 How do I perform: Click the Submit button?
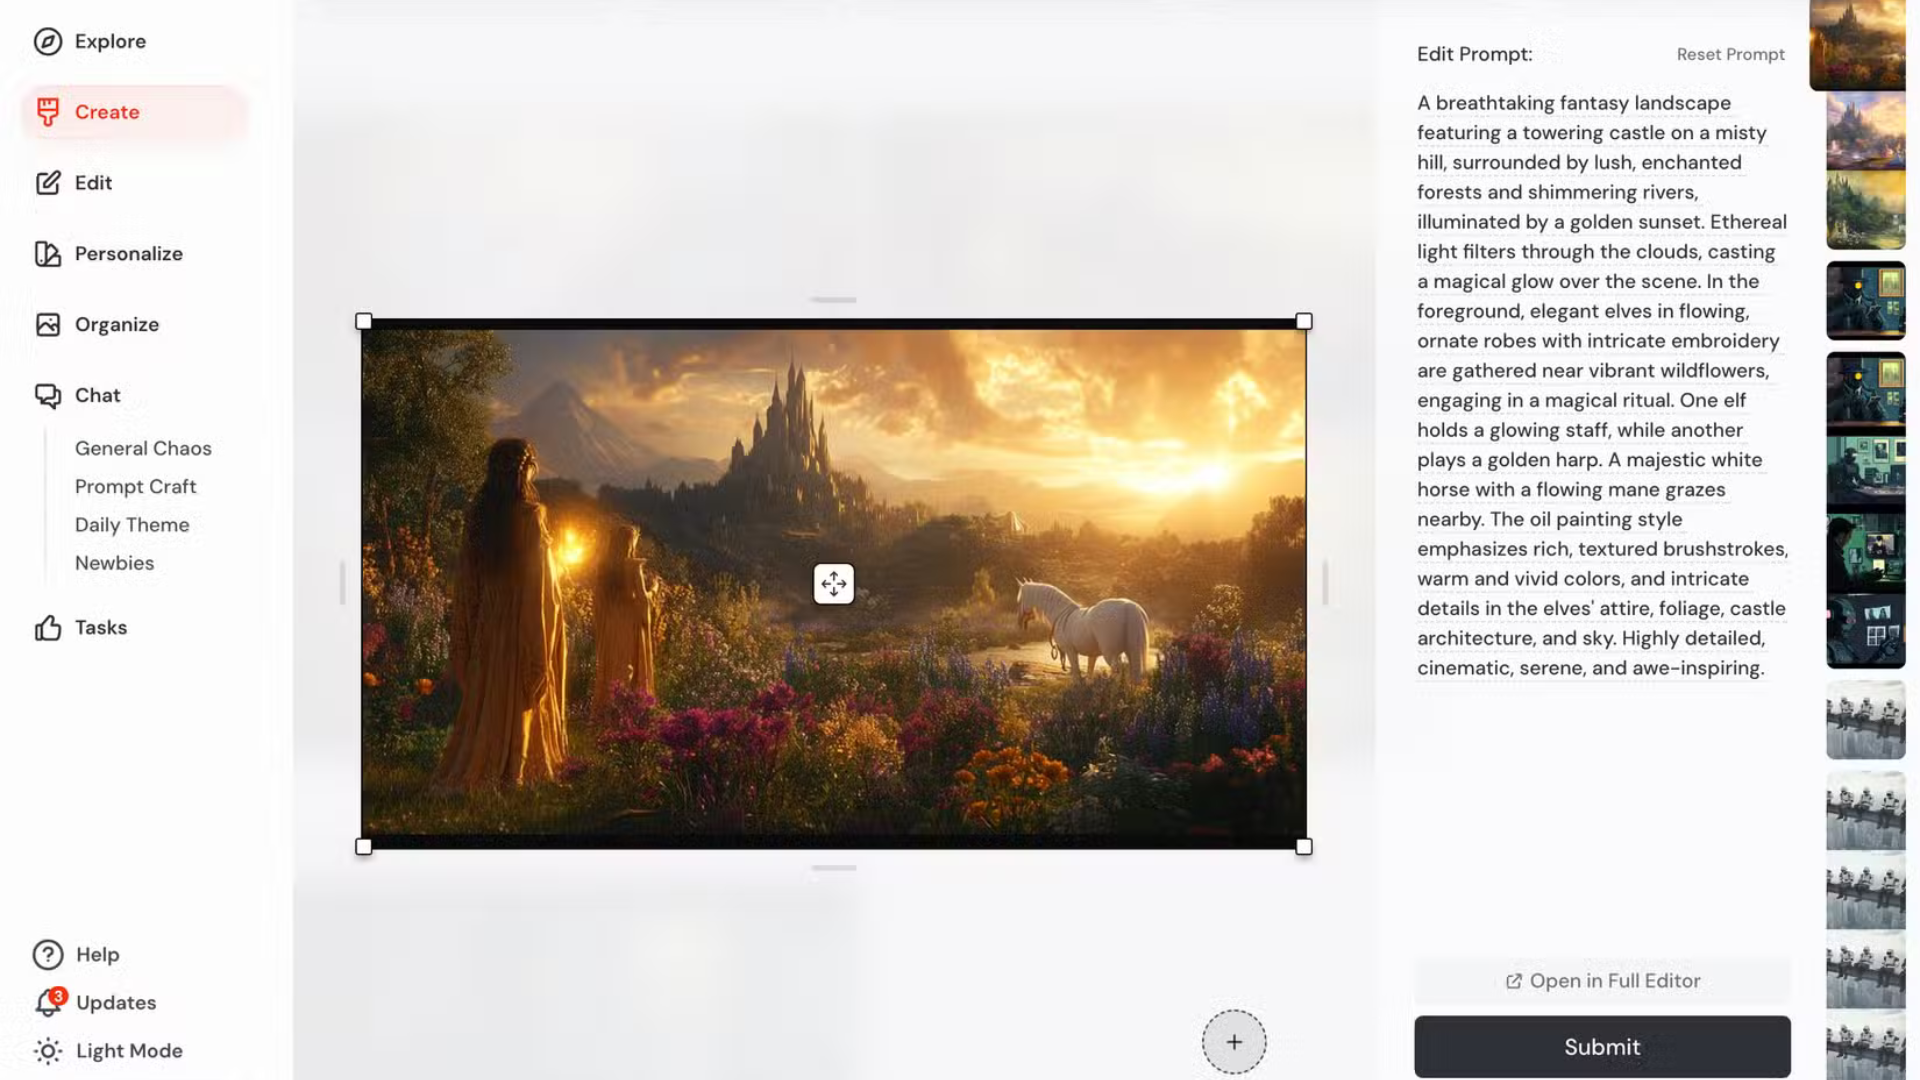1602,1047
